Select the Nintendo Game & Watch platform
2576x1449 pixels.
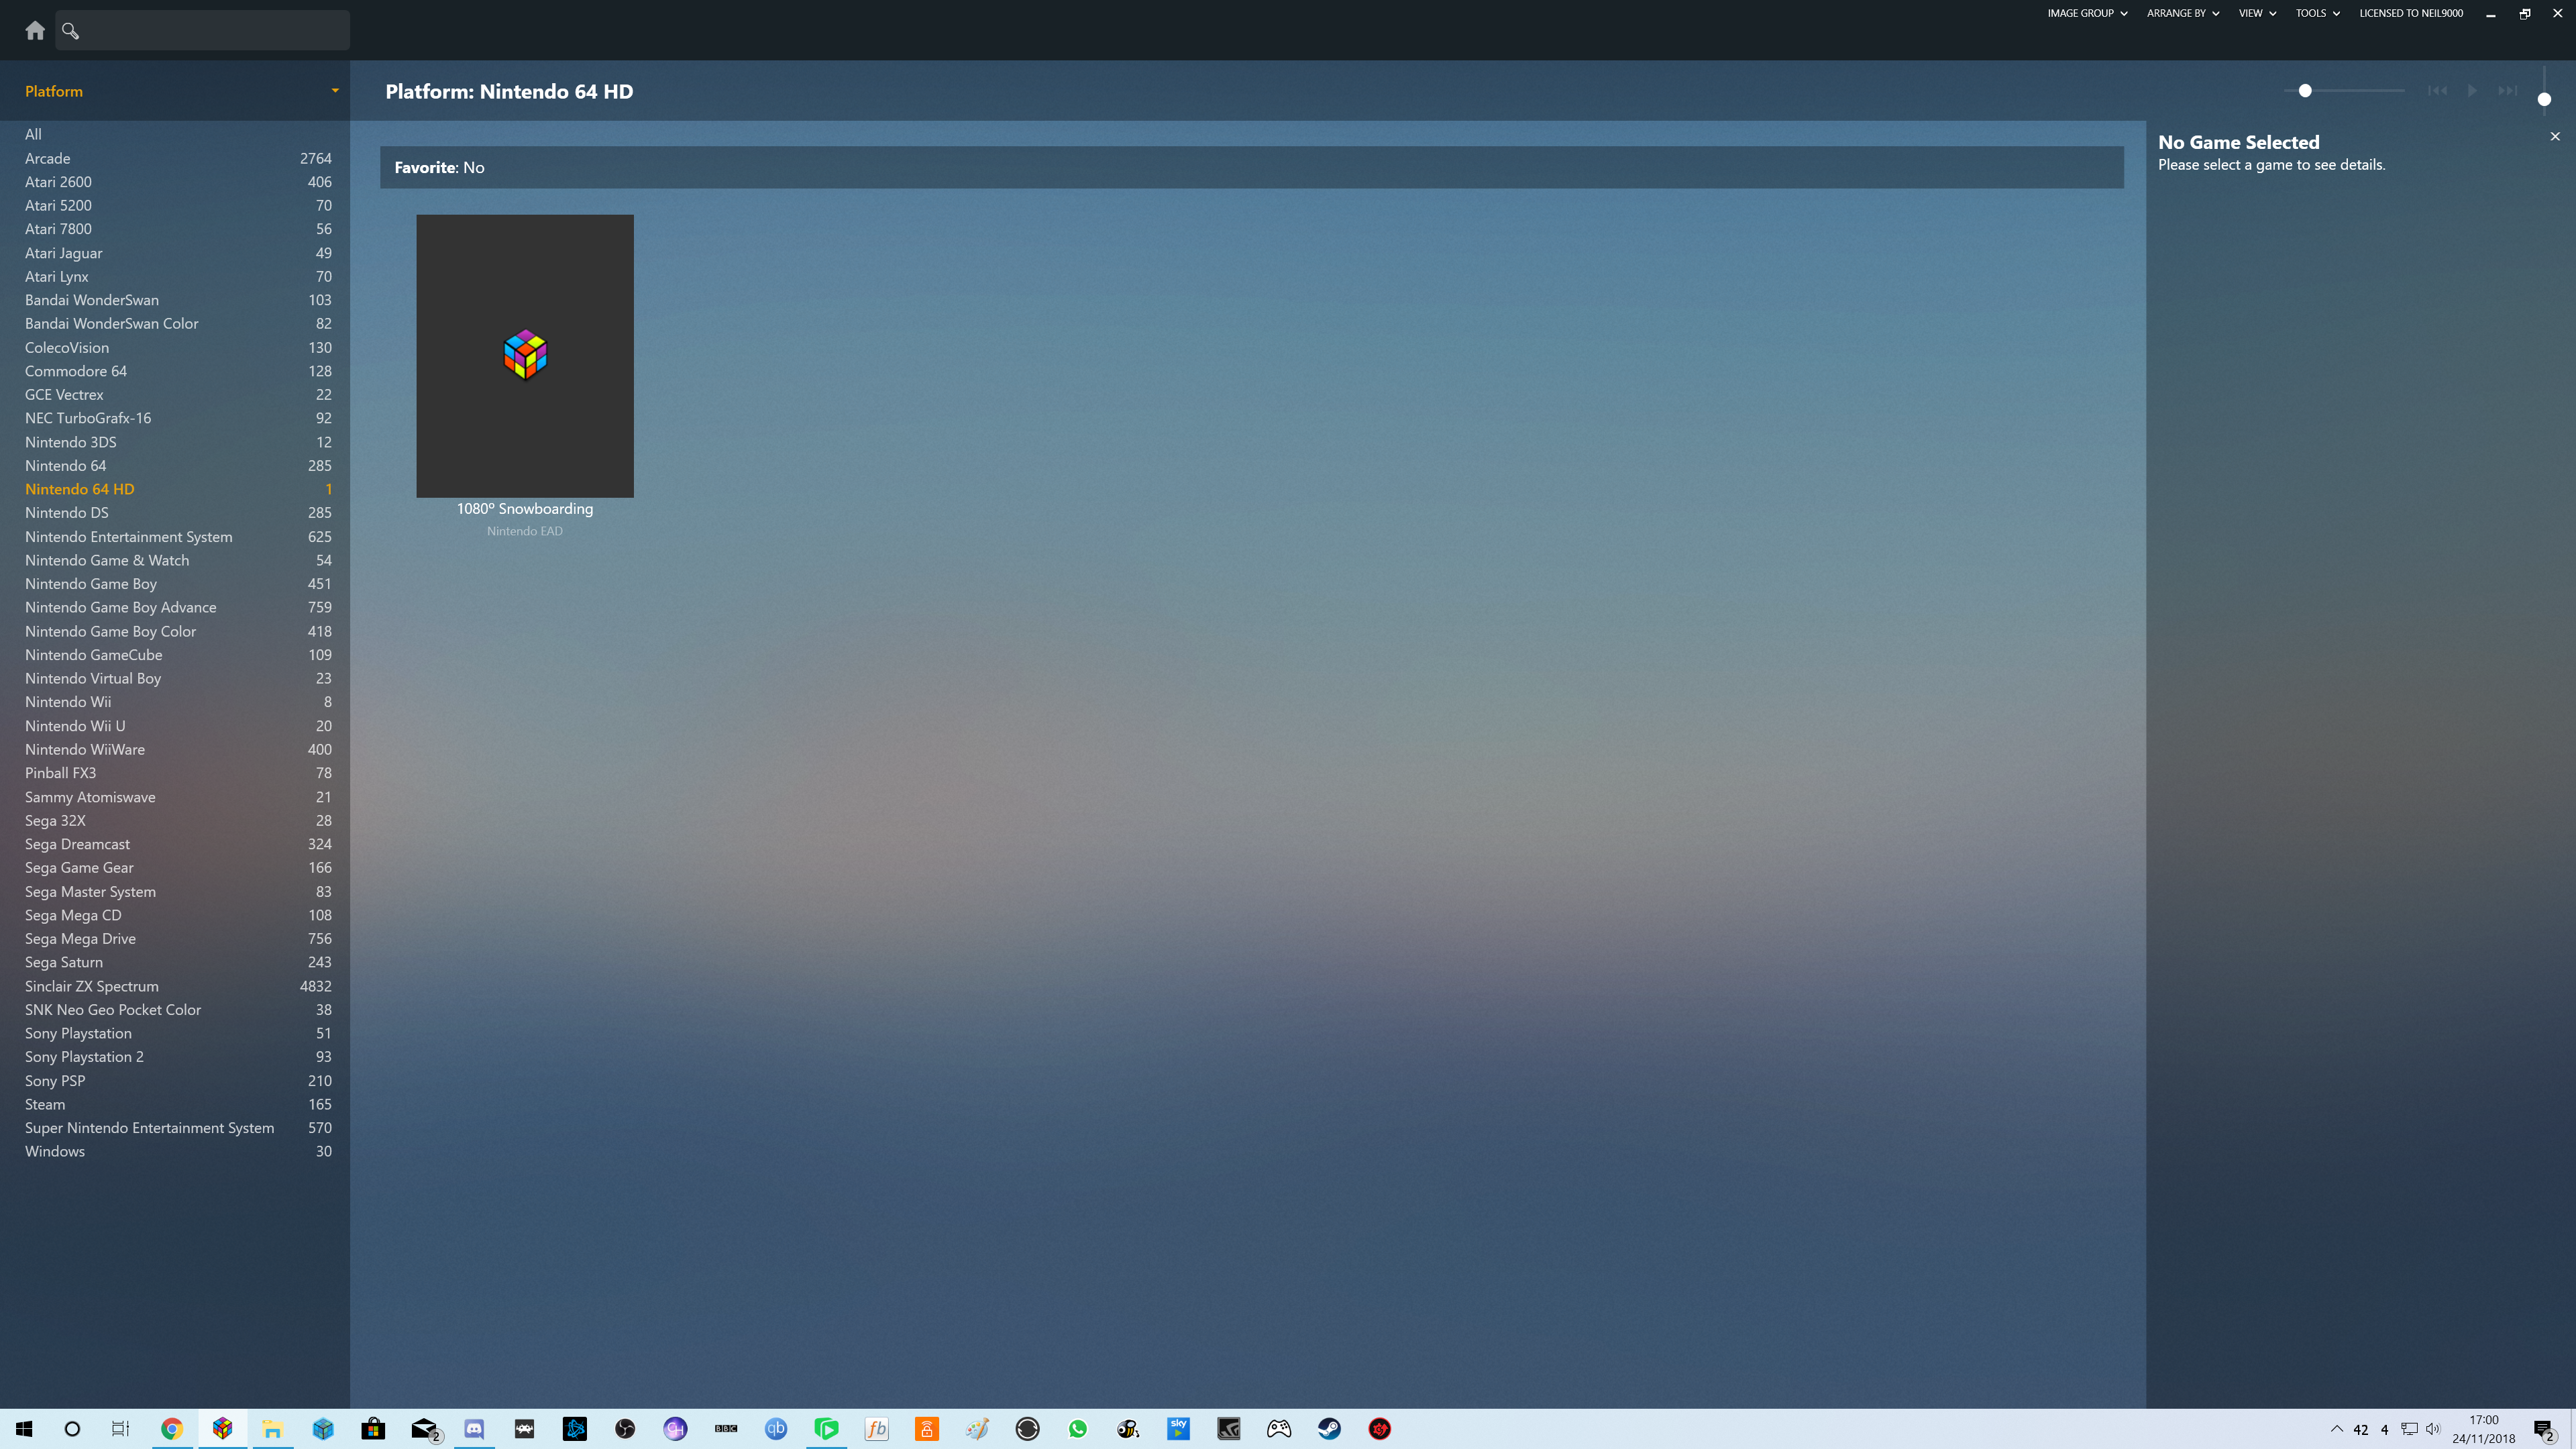(175, 560)
